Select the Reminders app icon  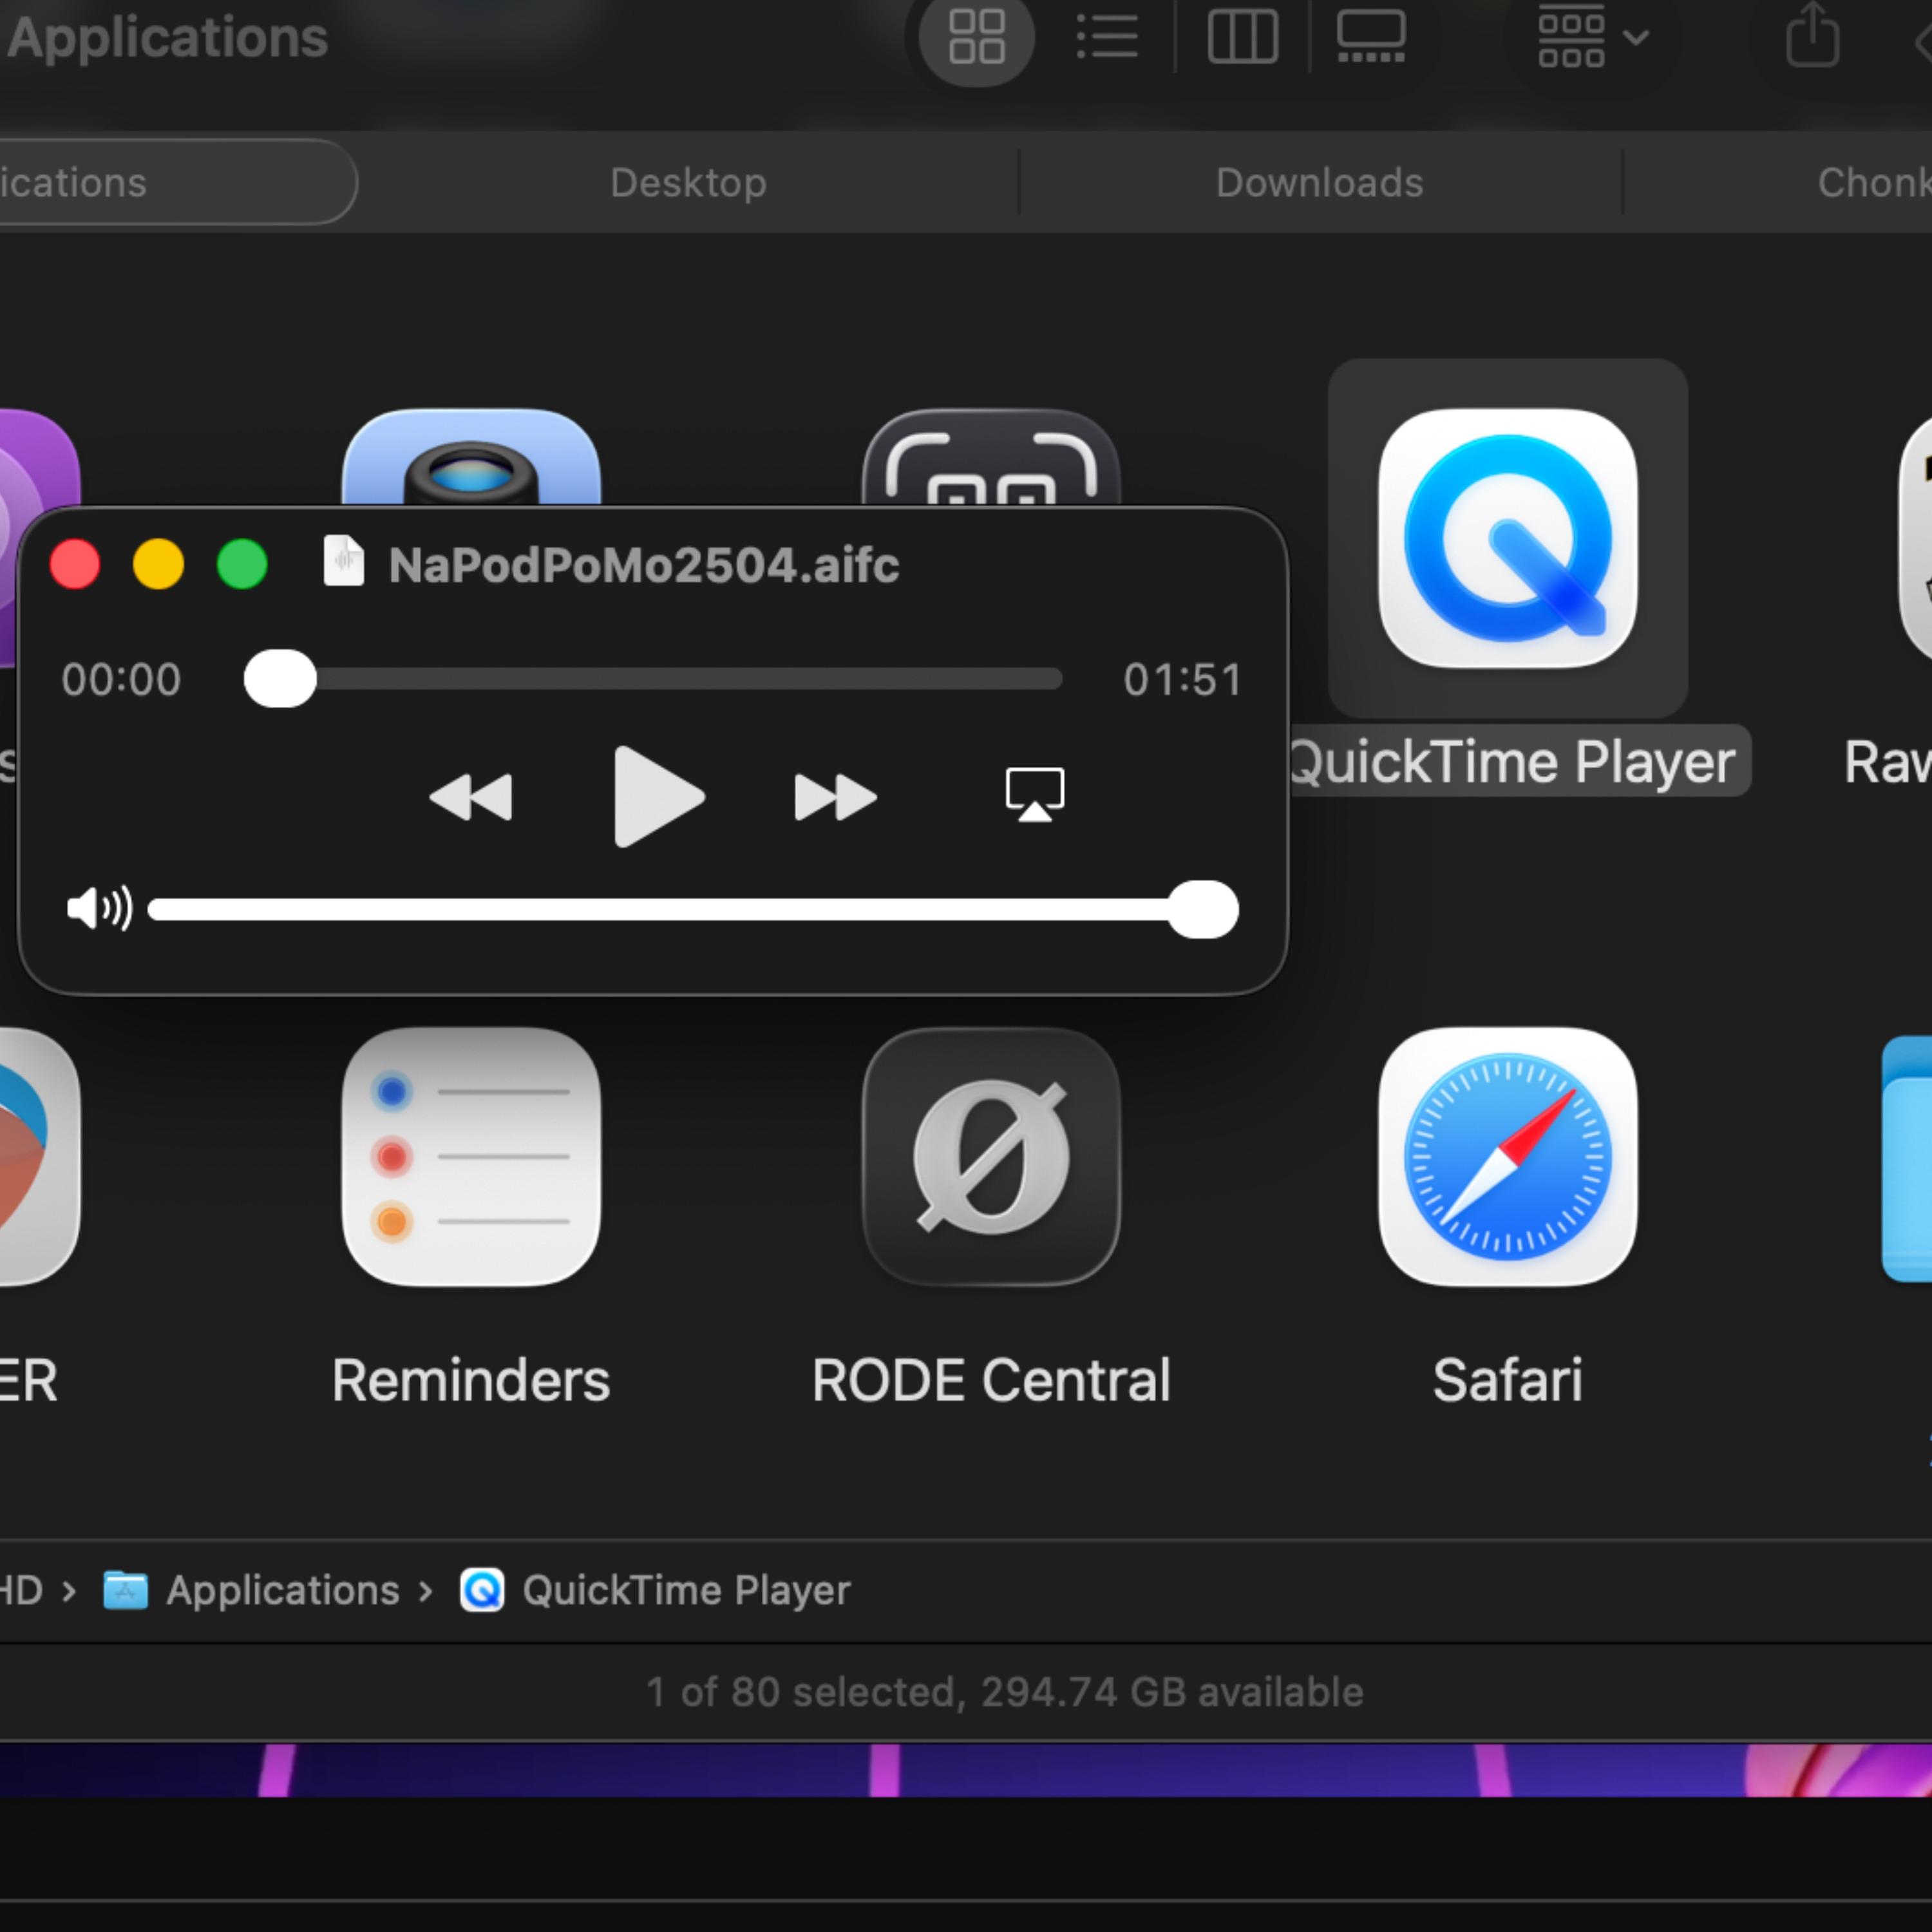[471, 1157]
